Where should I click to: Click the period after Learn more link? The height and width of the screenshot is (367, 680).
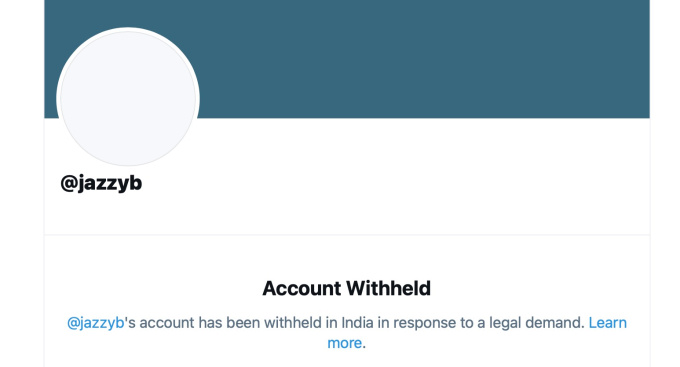(364, 344)
